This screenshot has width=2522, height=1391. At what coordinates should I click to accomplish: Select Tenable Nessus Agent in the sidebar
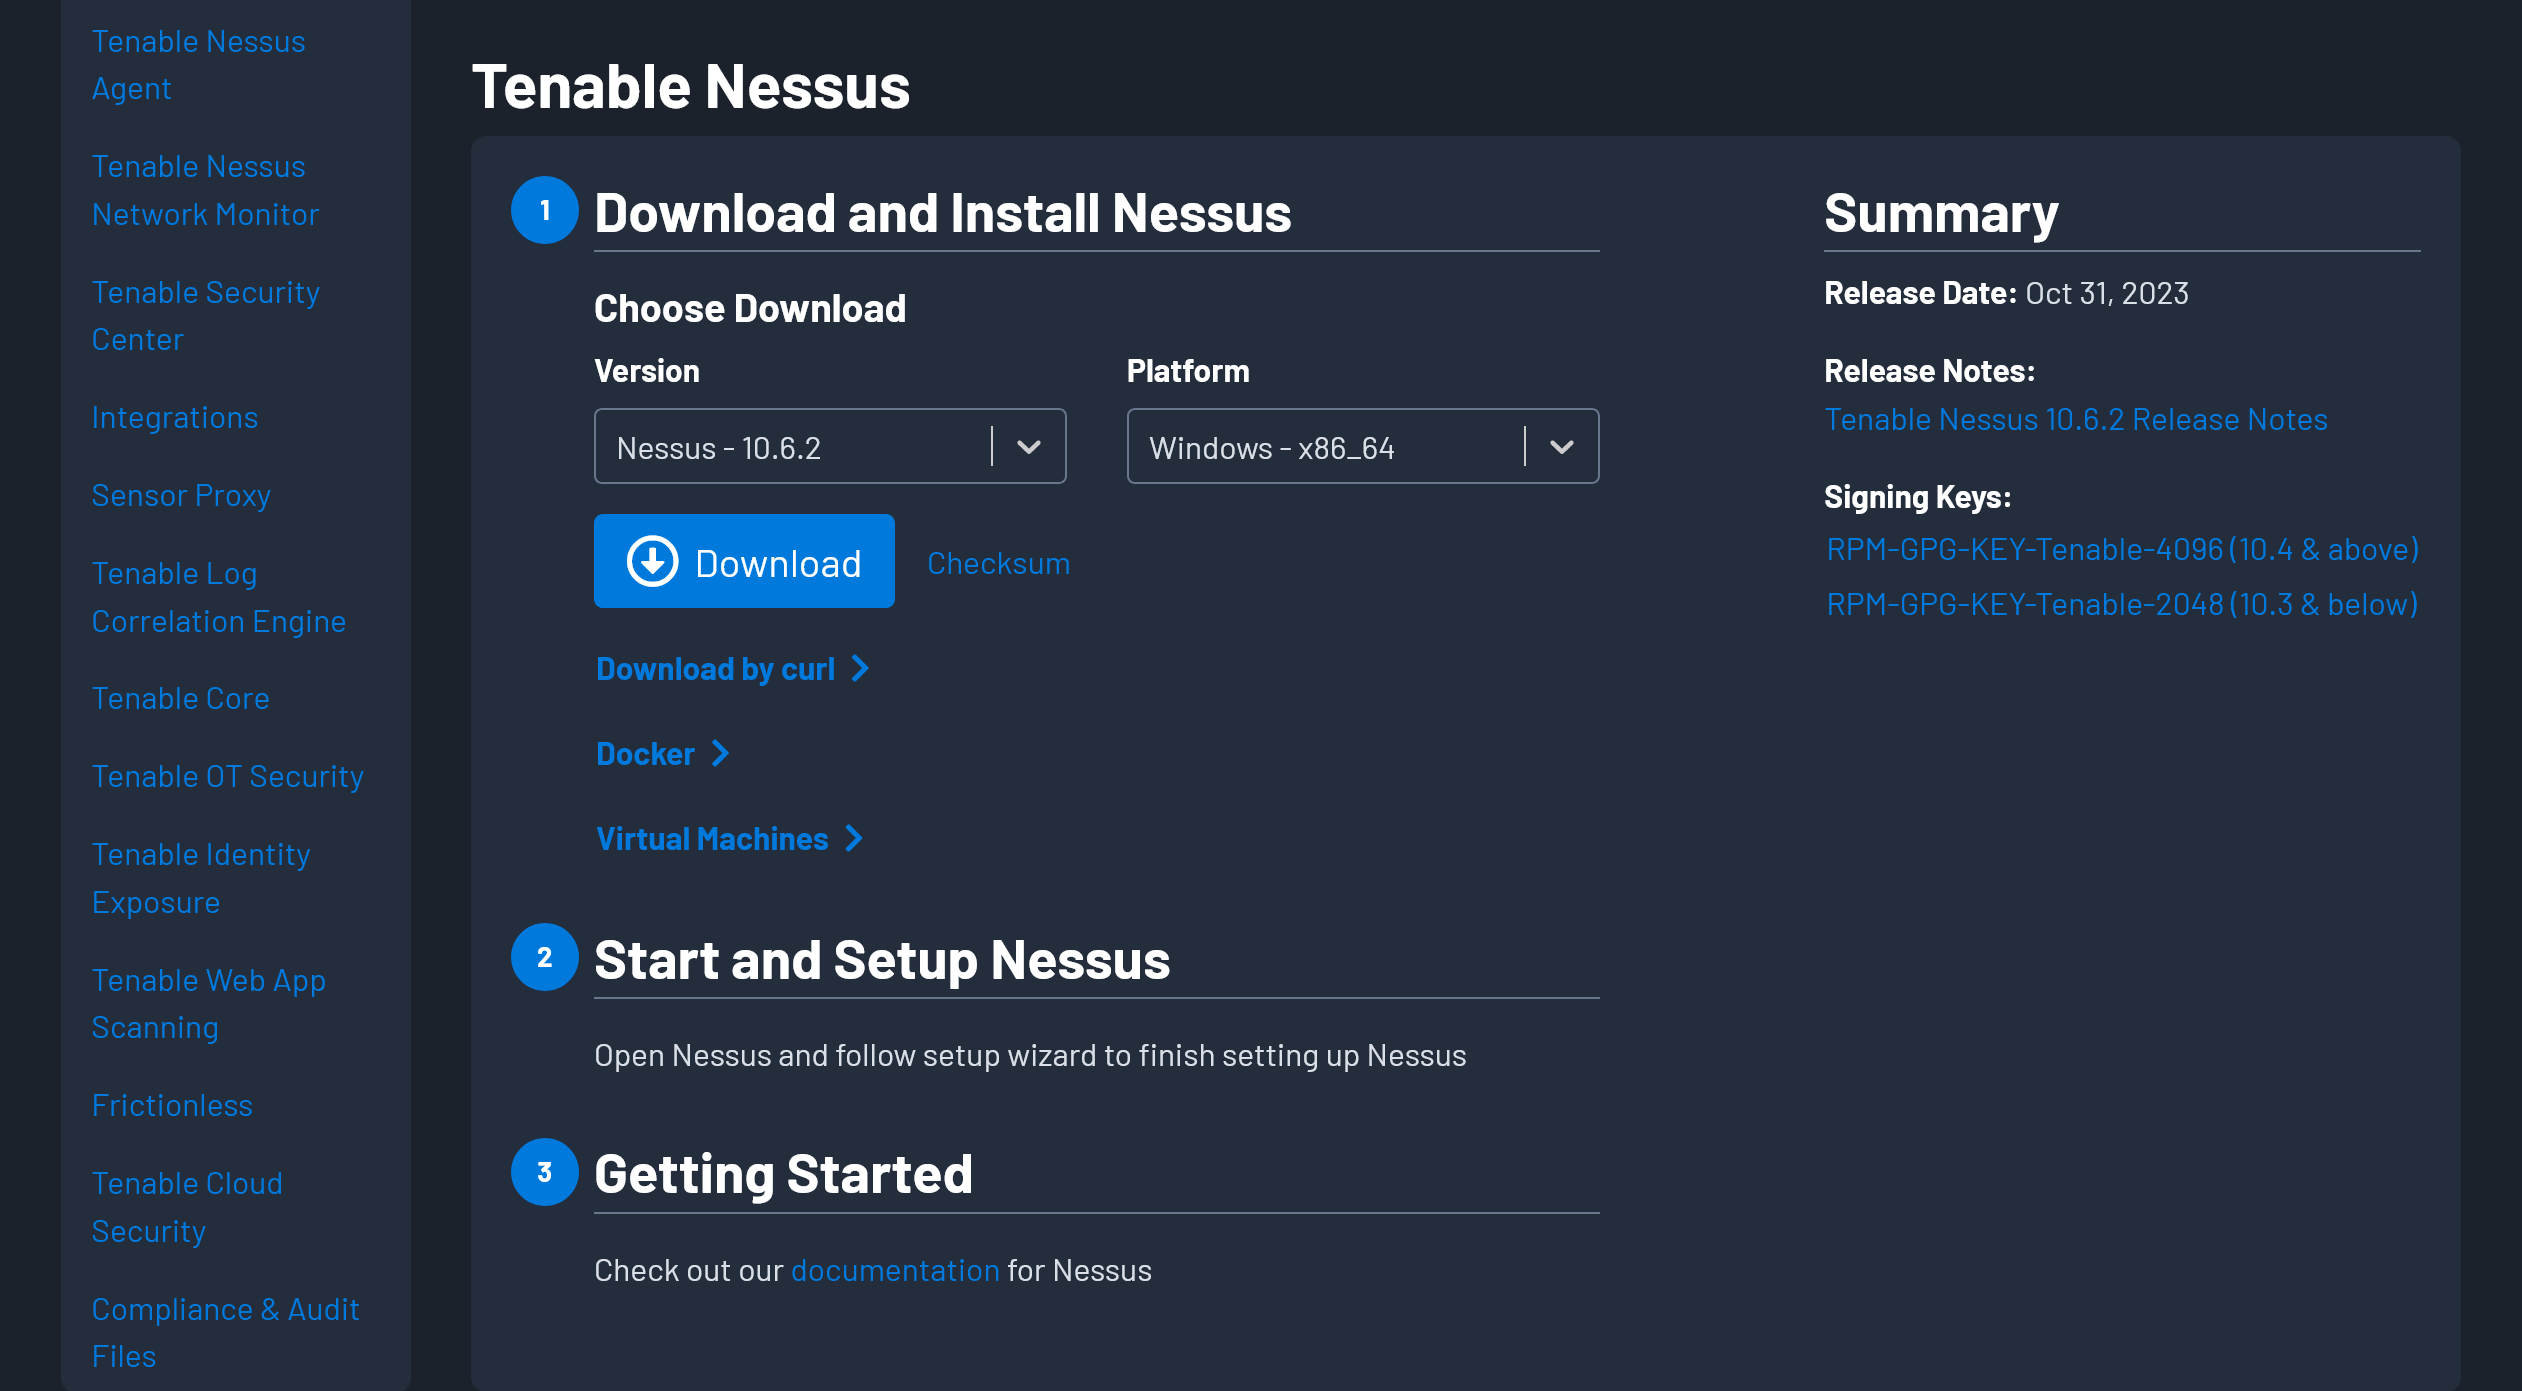click(198, 64)
